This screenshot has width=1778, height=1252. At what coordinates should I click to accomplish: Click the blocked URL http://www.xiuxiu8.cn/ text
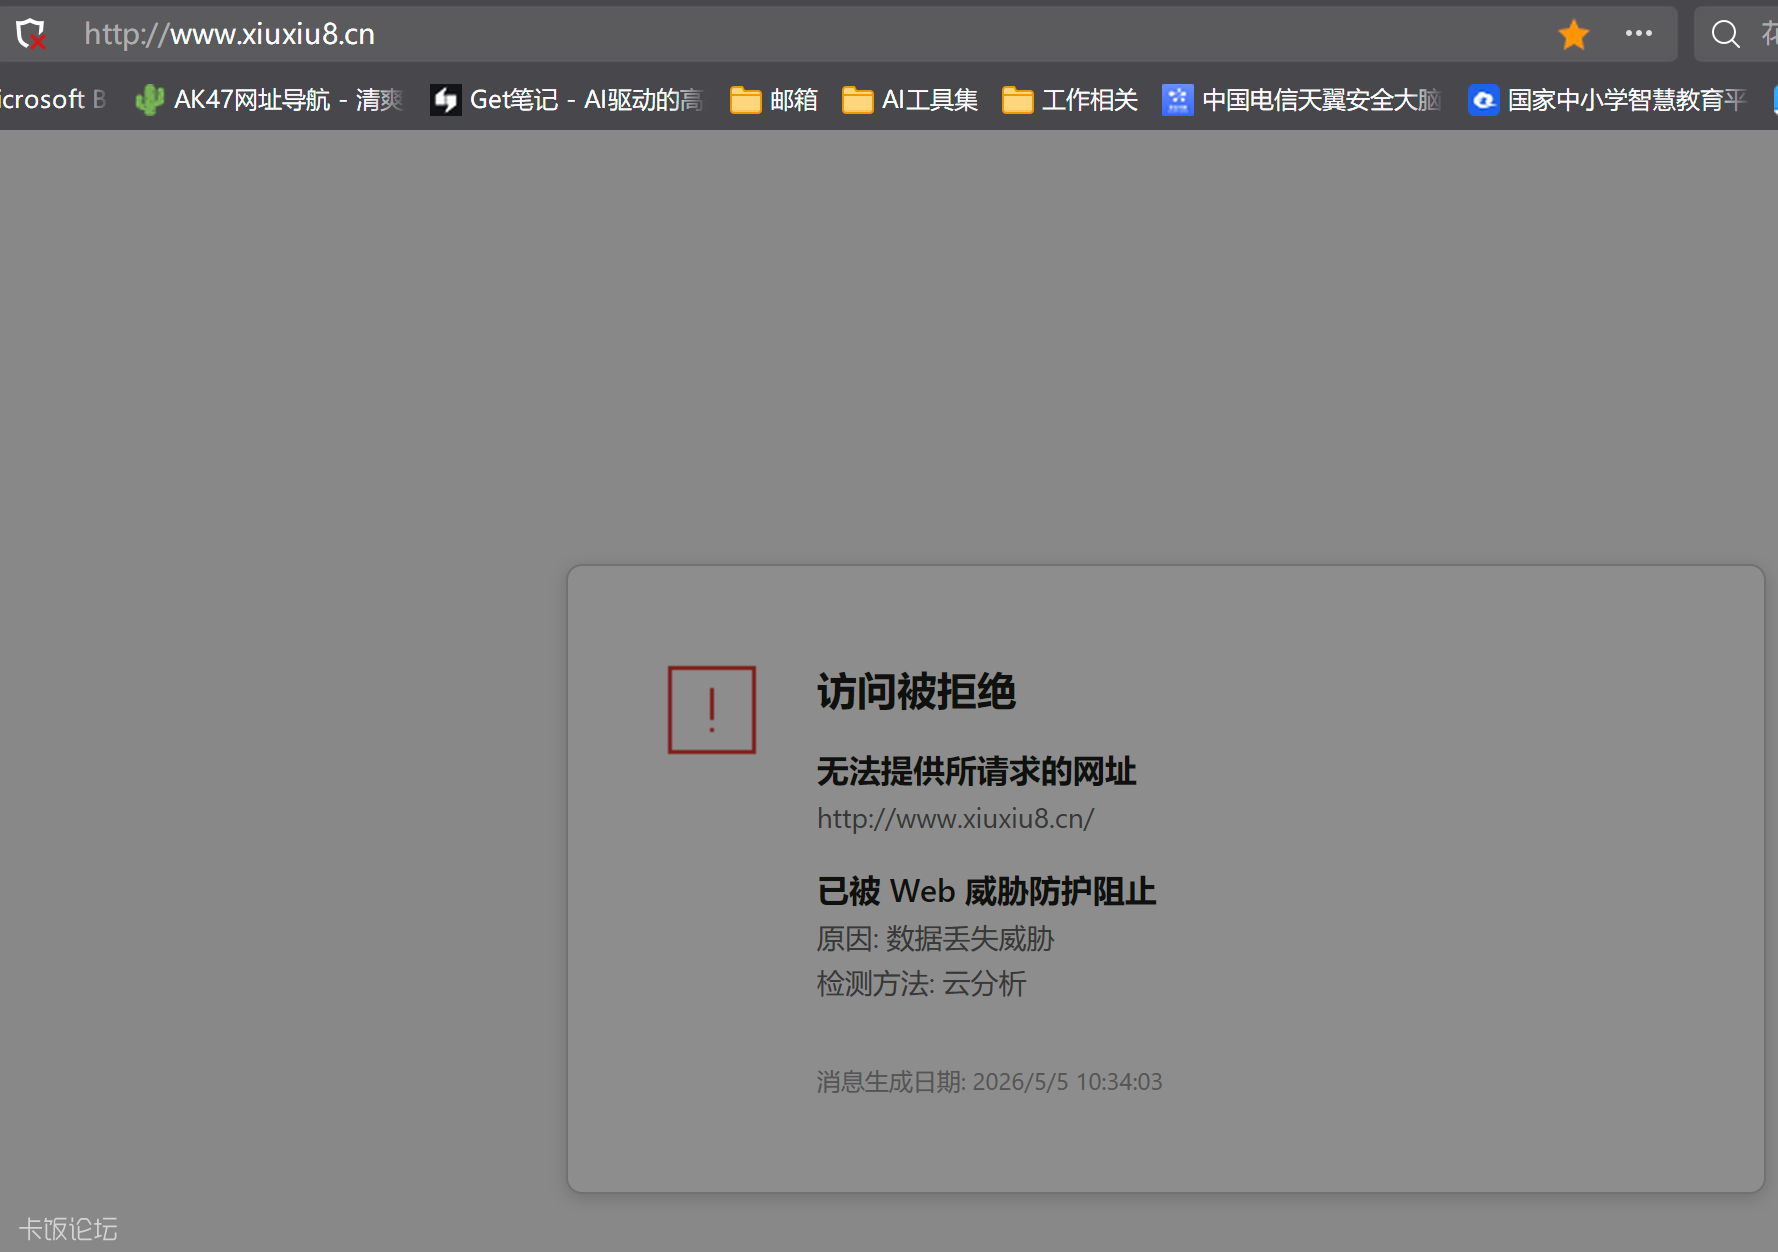pos(955,818)
